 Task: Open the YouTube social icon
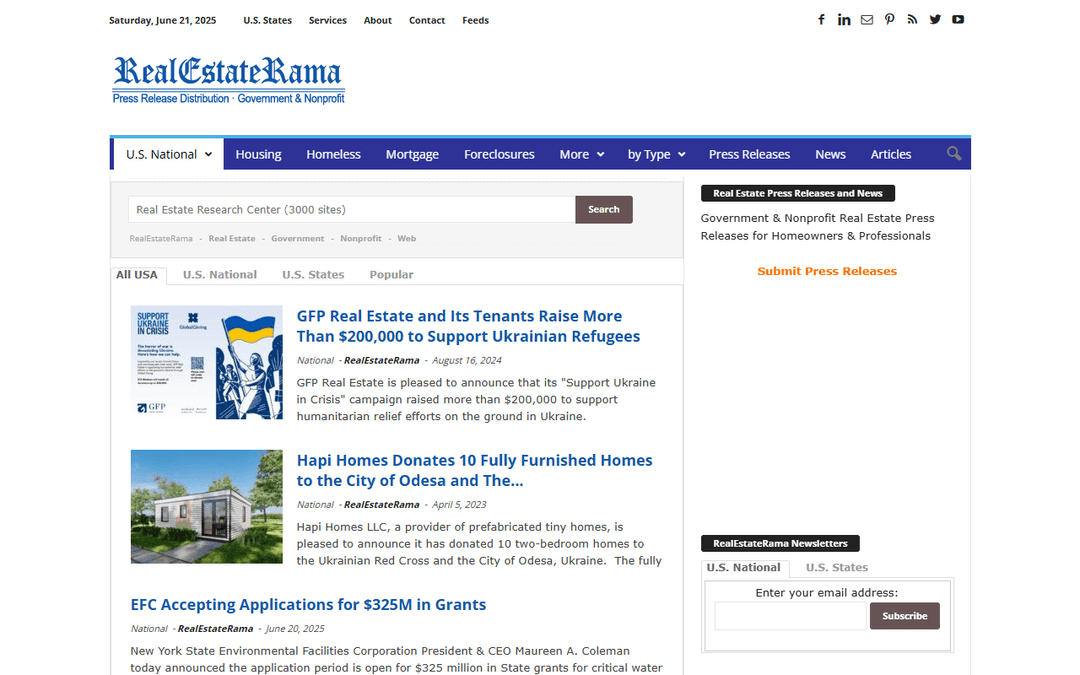pyautogui.click(x=957, y=20)
